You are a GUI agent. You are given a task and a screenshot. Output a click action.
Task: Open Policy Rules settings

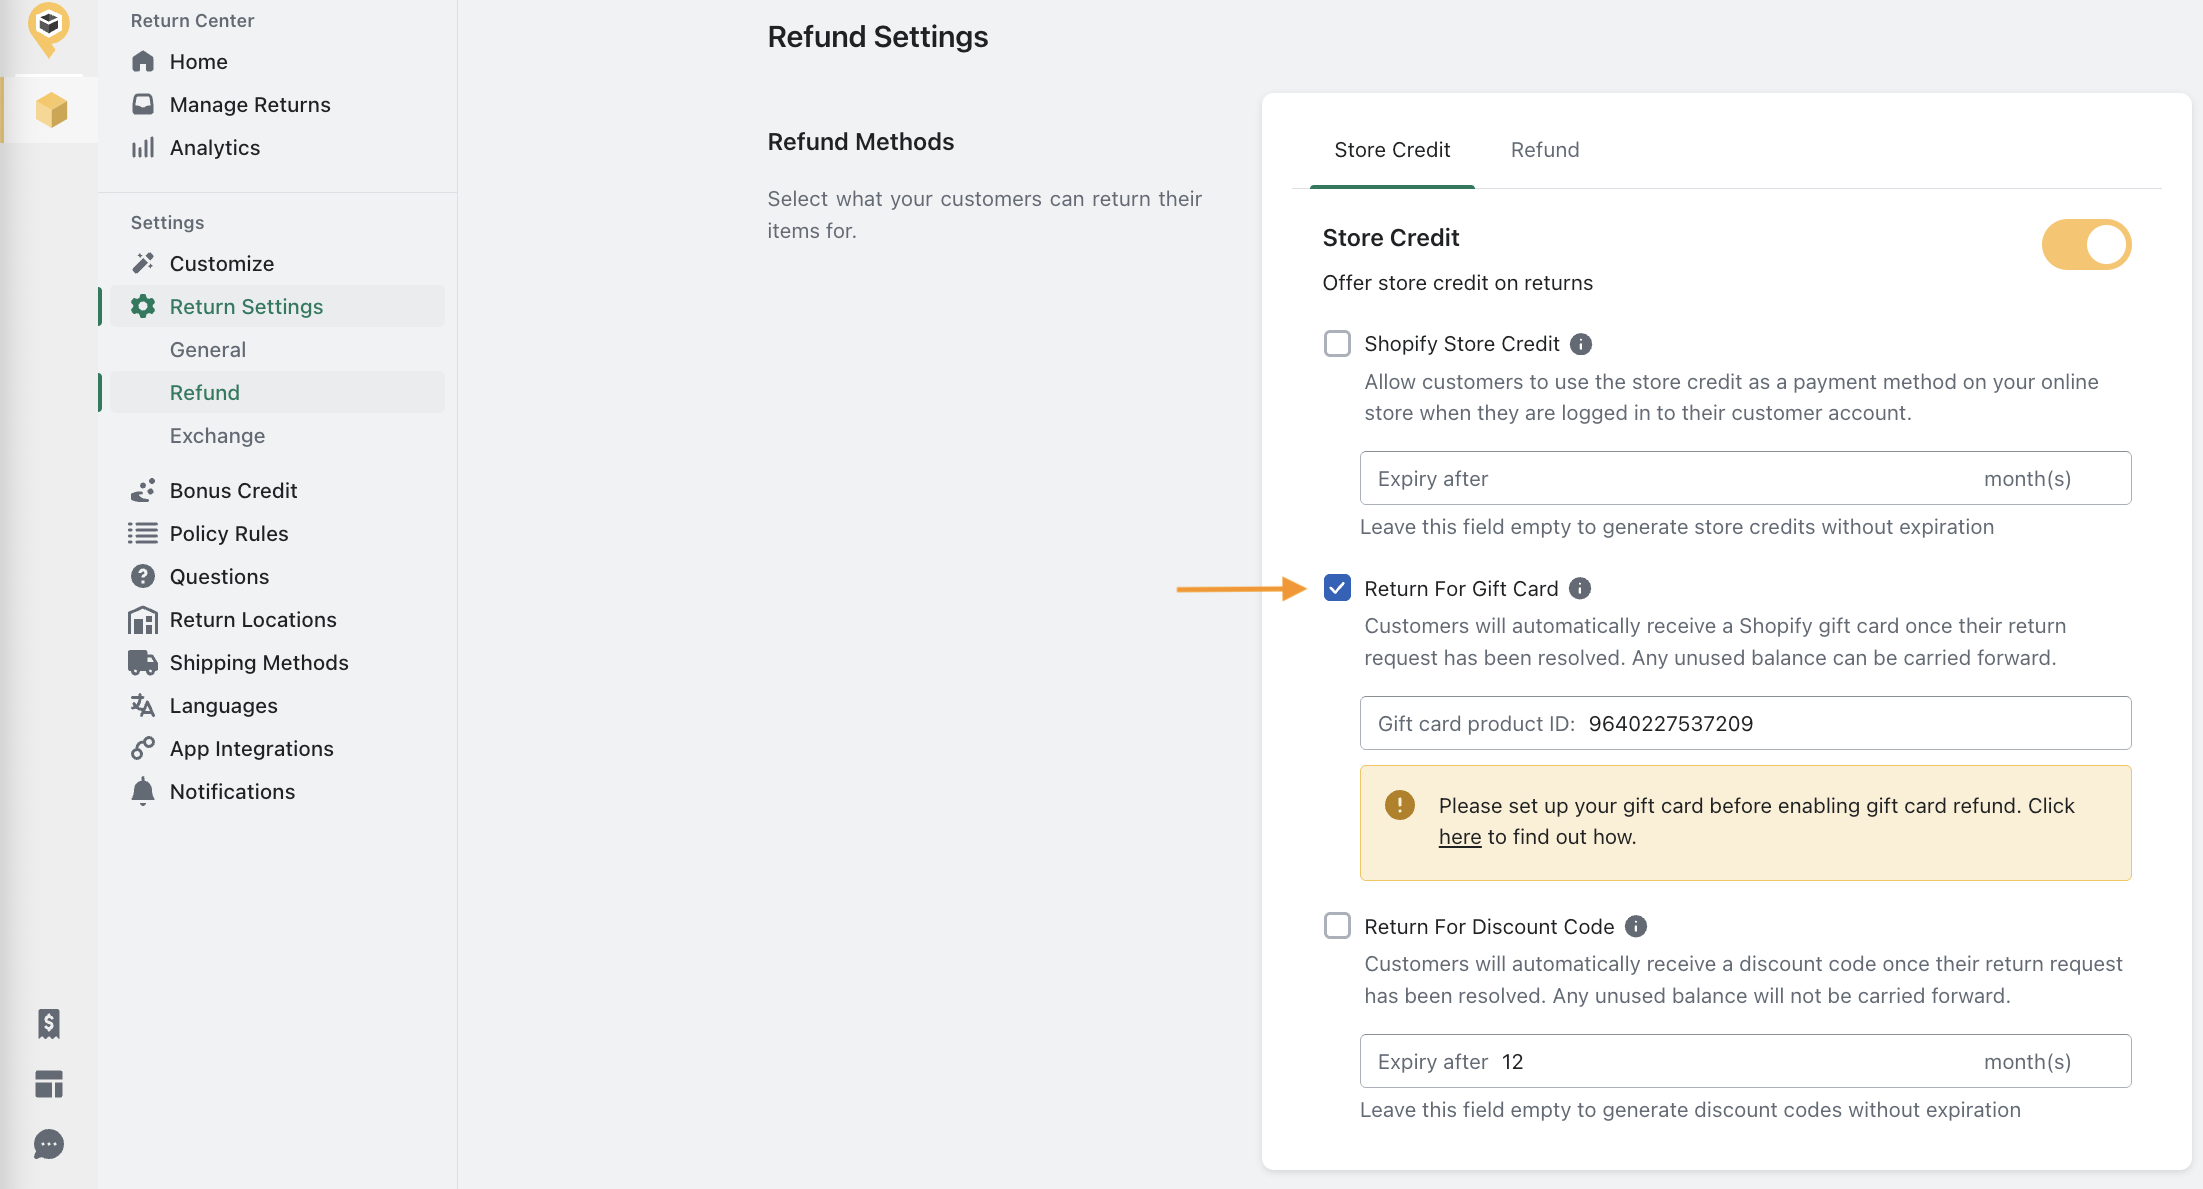[278, 533]
